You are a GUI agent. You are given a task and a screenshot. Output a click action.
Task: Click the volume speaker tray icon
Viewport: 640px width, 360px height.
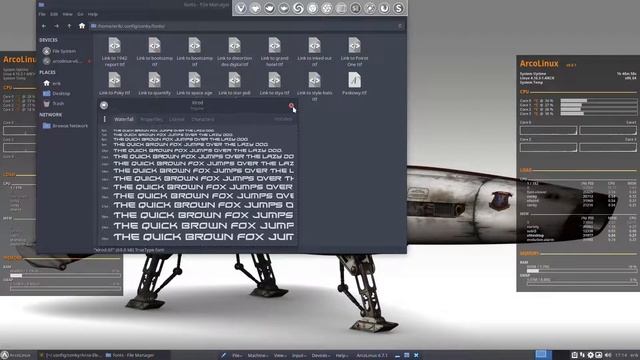pyautogui.click(x=608, y=355)
